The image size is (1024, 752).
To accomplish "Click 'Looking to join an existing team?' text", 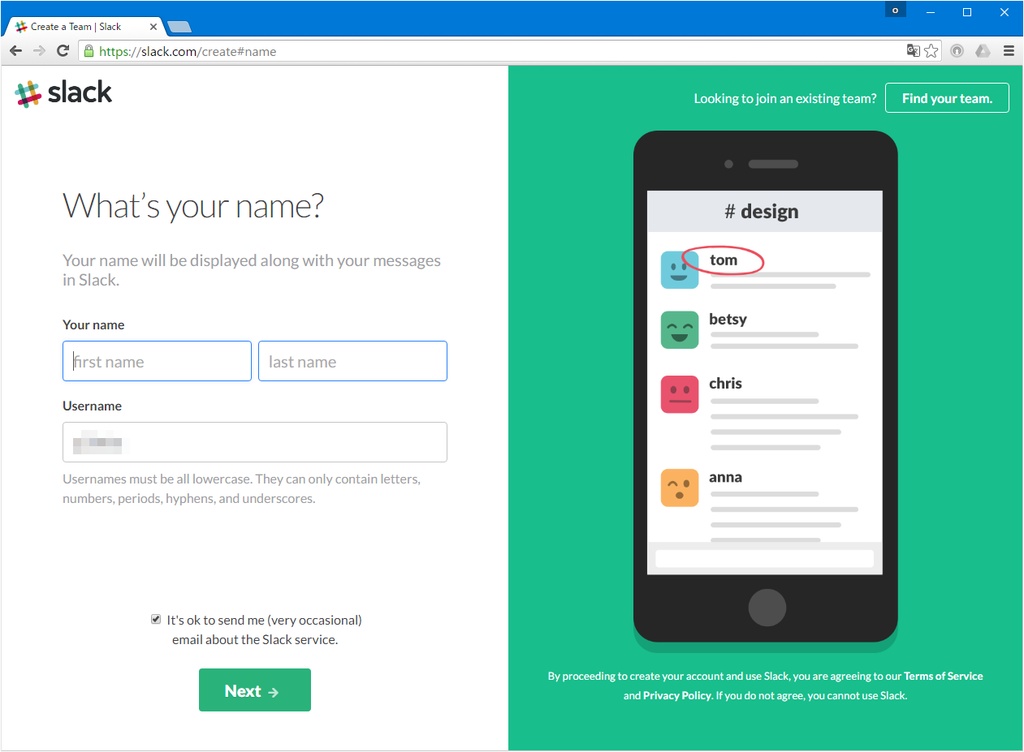I will point(785,99).
